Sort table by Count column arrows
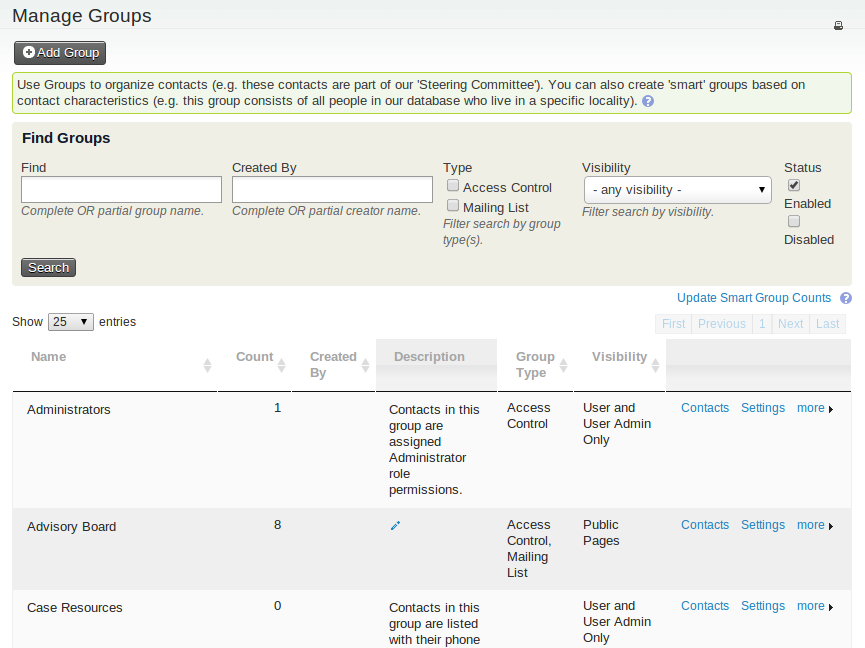The width and height of the screenshot is (865, 648). pos(281,365)
